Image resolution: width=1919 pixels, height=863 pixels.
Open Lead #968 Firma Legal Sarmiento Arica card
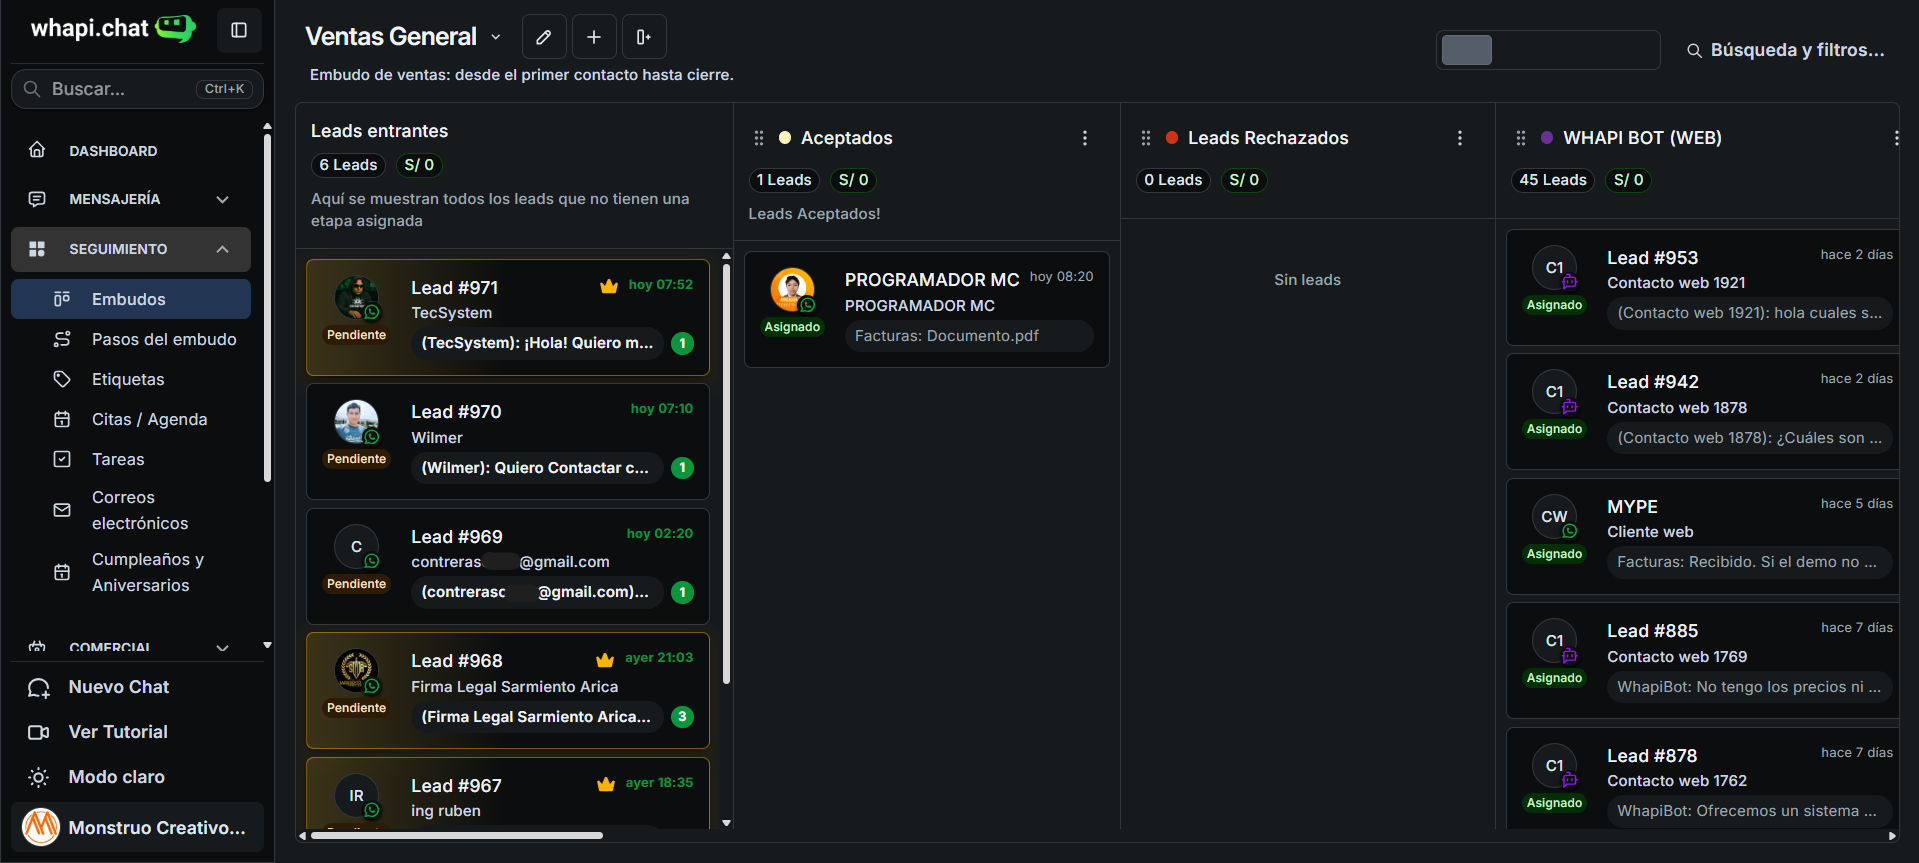point(508,690)
